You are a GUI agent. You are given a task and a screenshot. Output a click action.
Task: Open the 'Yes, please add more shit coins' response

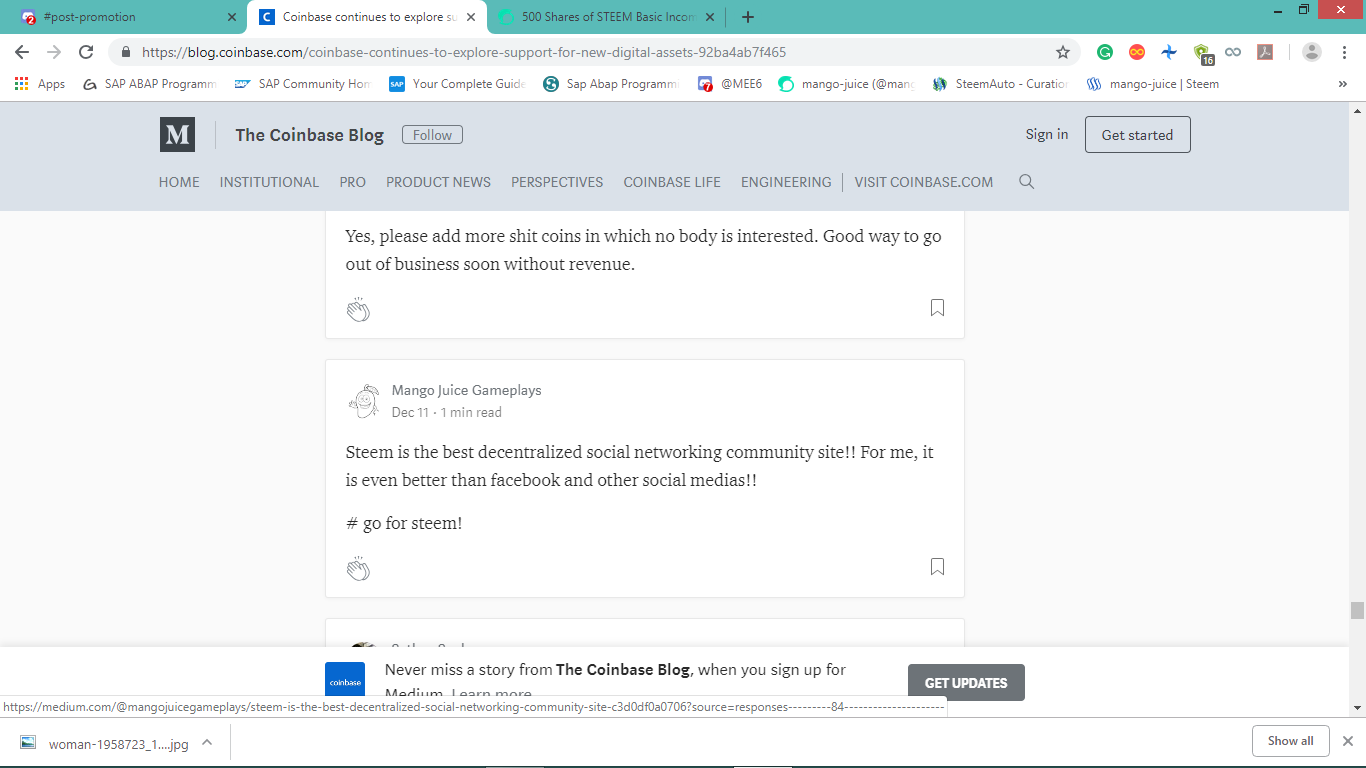(x=644, y=250)
